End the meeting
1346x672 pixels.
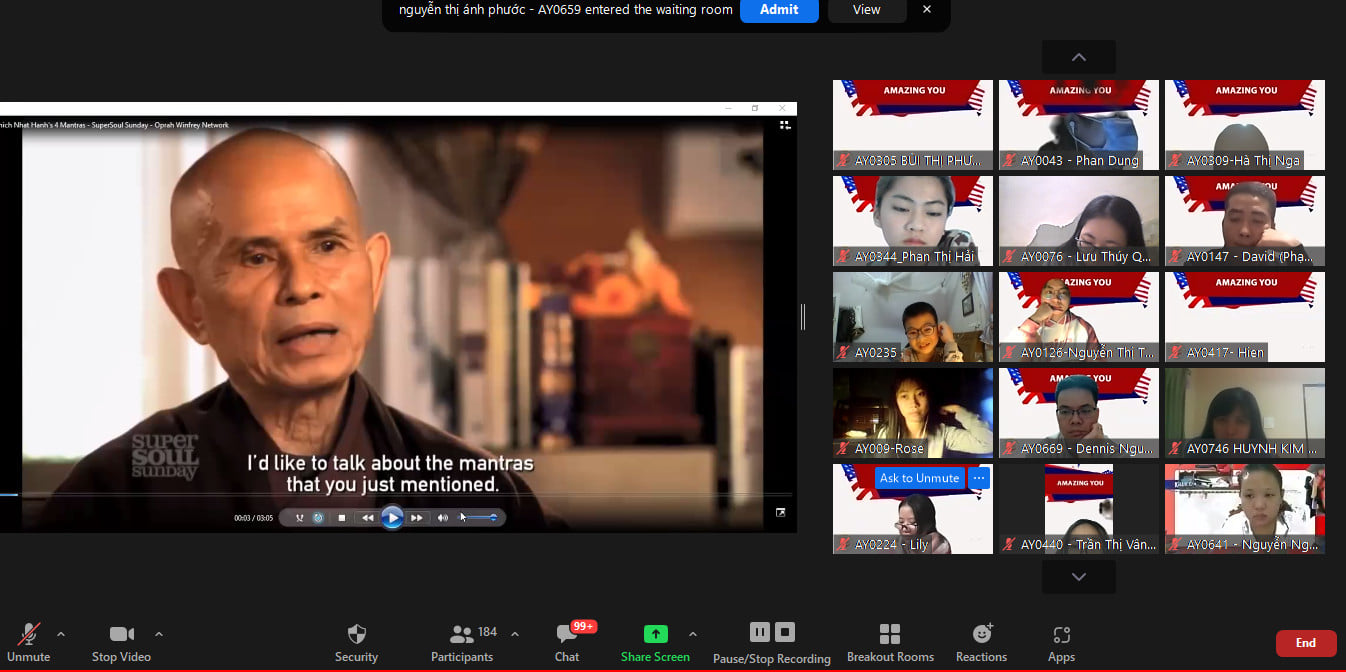click(1305, 643)
